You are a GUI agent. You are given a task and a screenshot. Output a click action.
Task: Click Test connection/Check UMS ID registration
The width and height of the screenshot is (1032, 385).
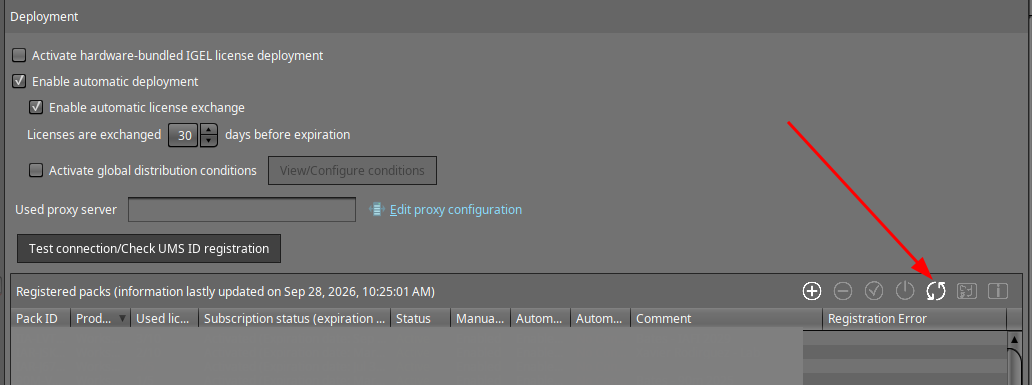(149, 249)
